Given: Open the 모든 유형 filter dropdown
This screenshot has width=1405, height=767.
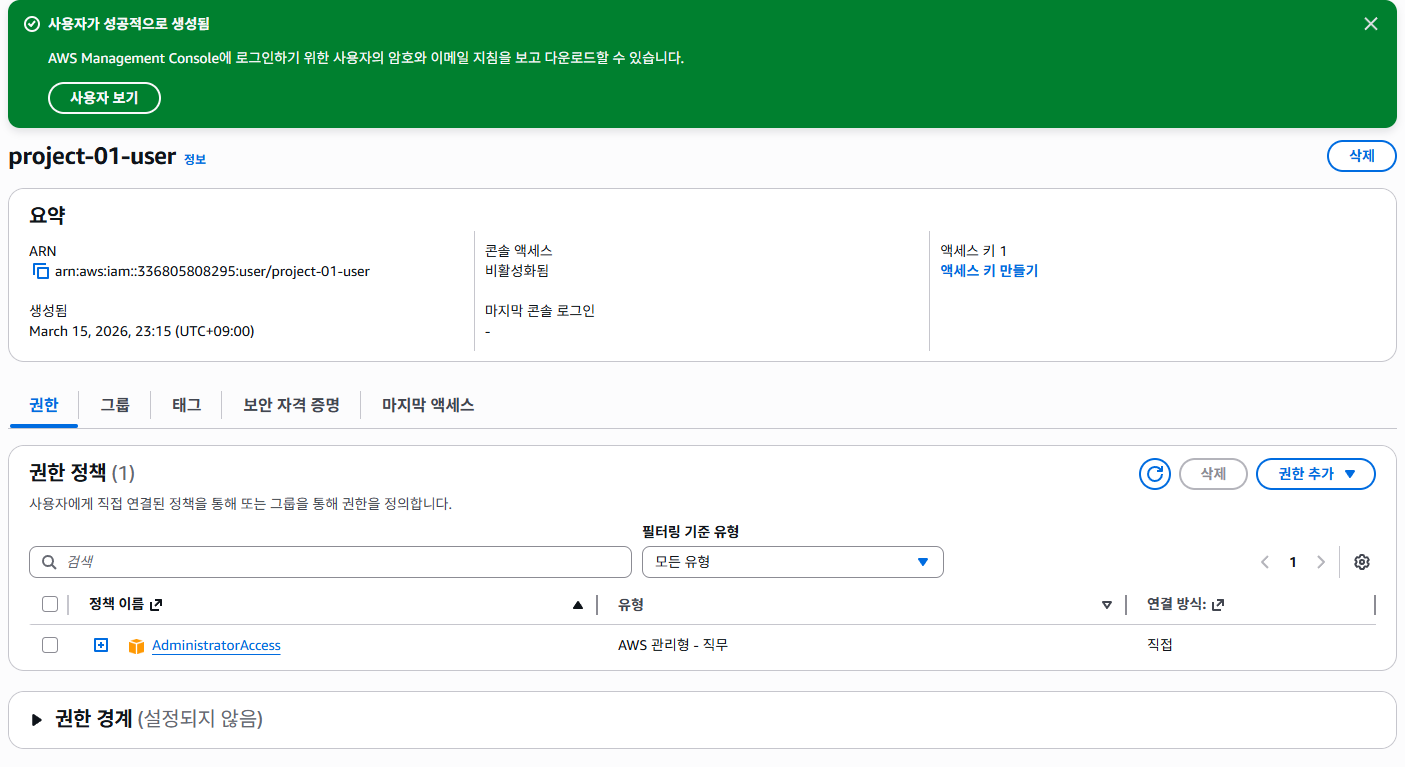Looking at the screenshot, I should [793, 562].
